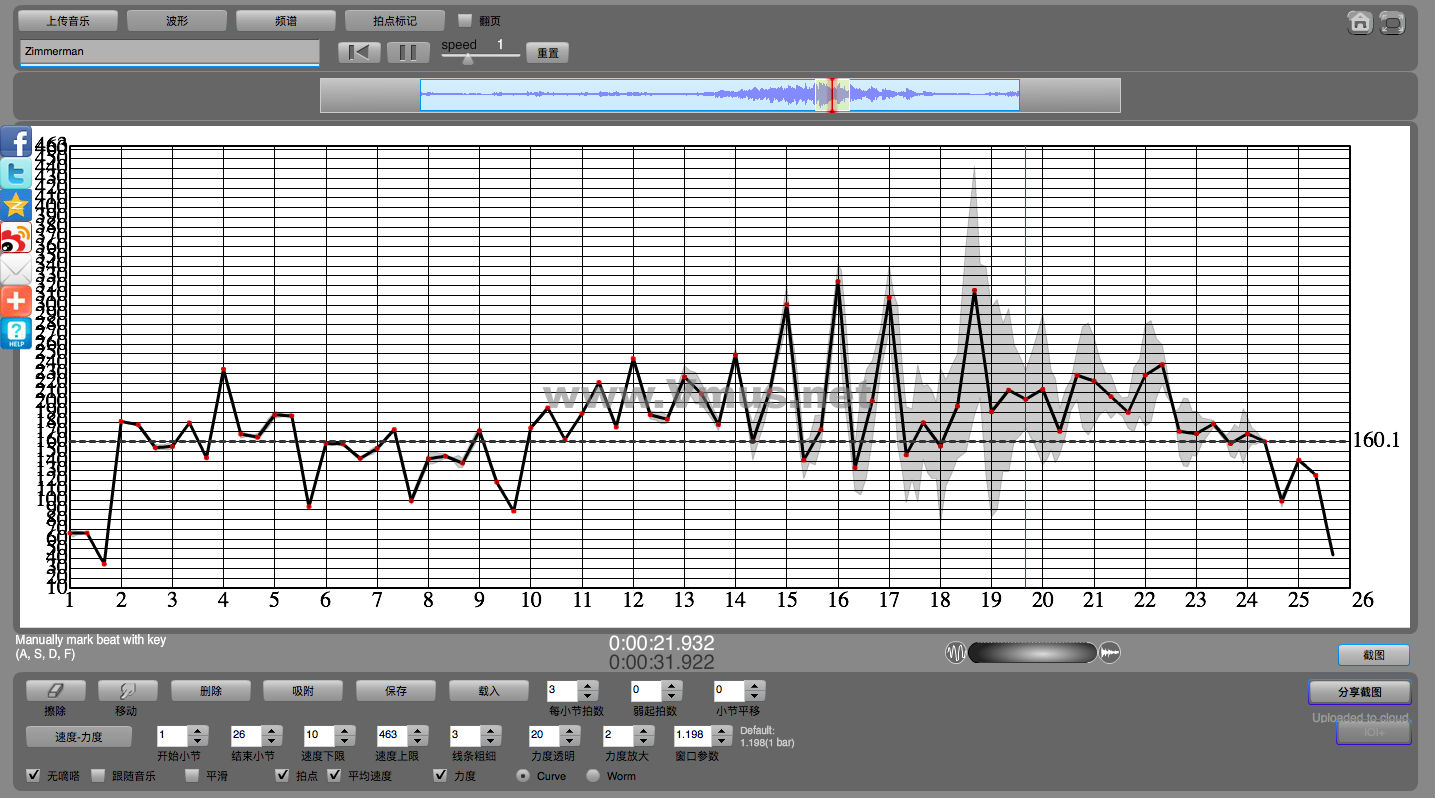
Task: Select the move (移动) tool icon
Action: pyautogui.click(x=127, y=691)
